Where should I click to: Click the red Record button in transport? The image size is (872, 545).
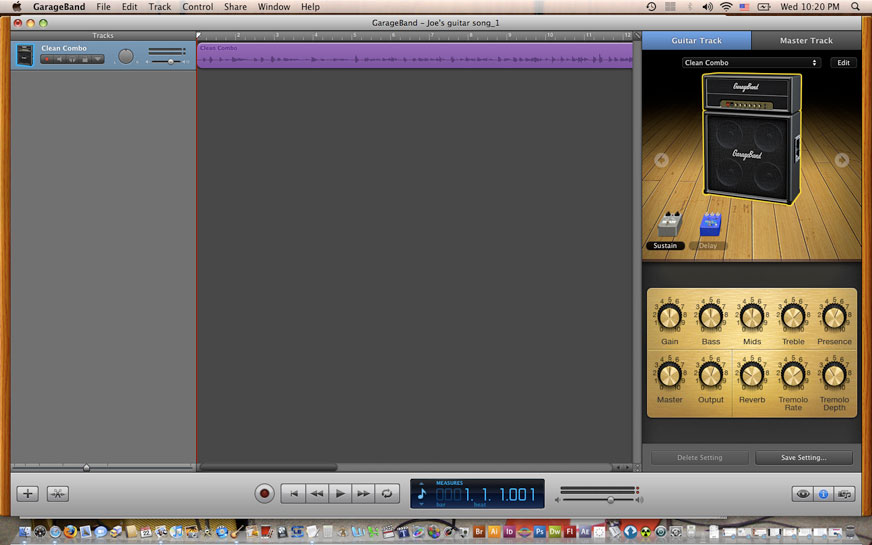[265, 493]
